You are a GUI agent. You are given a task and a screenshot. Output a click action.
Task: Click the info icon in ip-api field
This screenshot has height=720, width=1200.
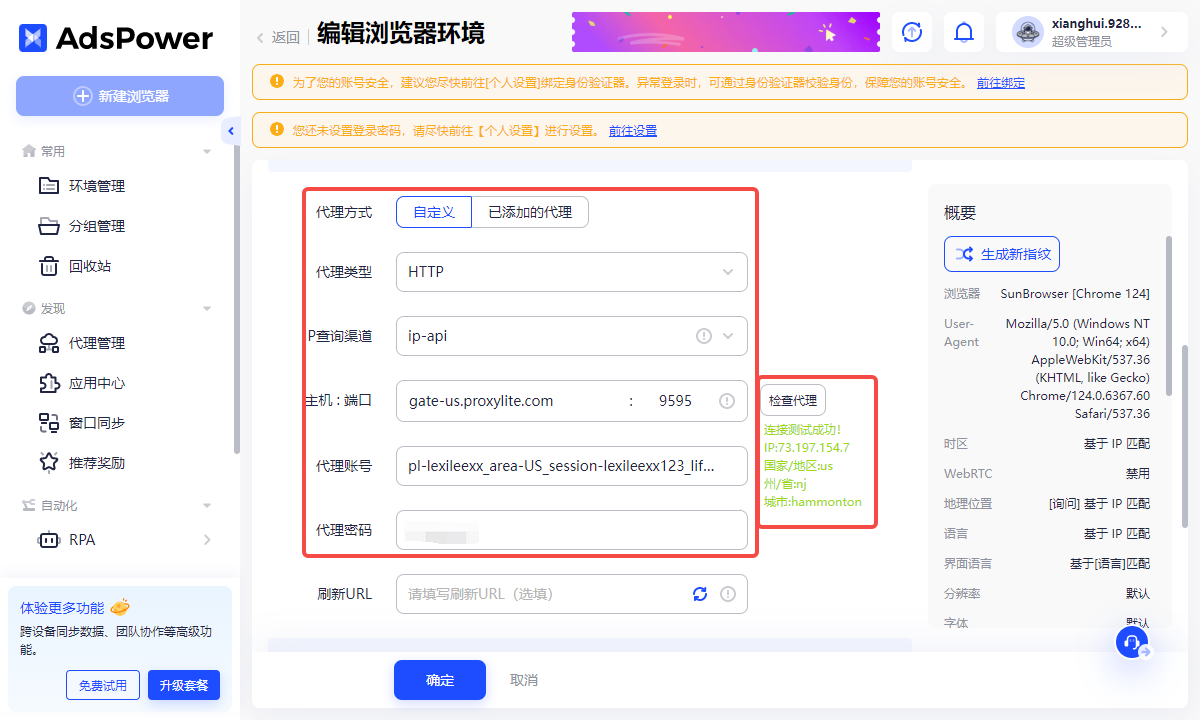(704, 336)
